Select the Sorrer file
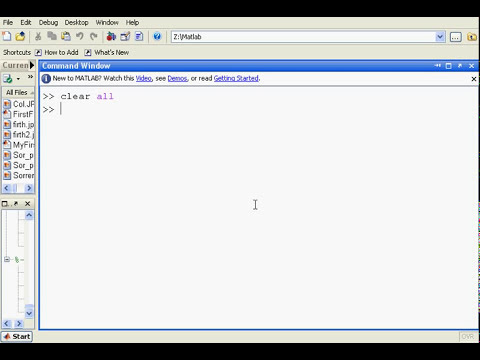 point(19,175)
